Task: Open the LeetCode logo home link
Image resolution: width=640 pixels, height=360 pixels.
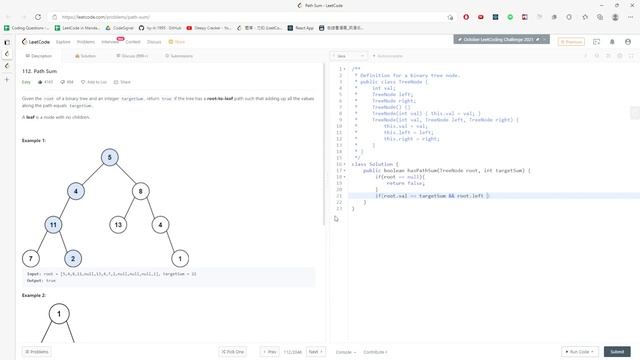Action: click(x=36, y=42)
